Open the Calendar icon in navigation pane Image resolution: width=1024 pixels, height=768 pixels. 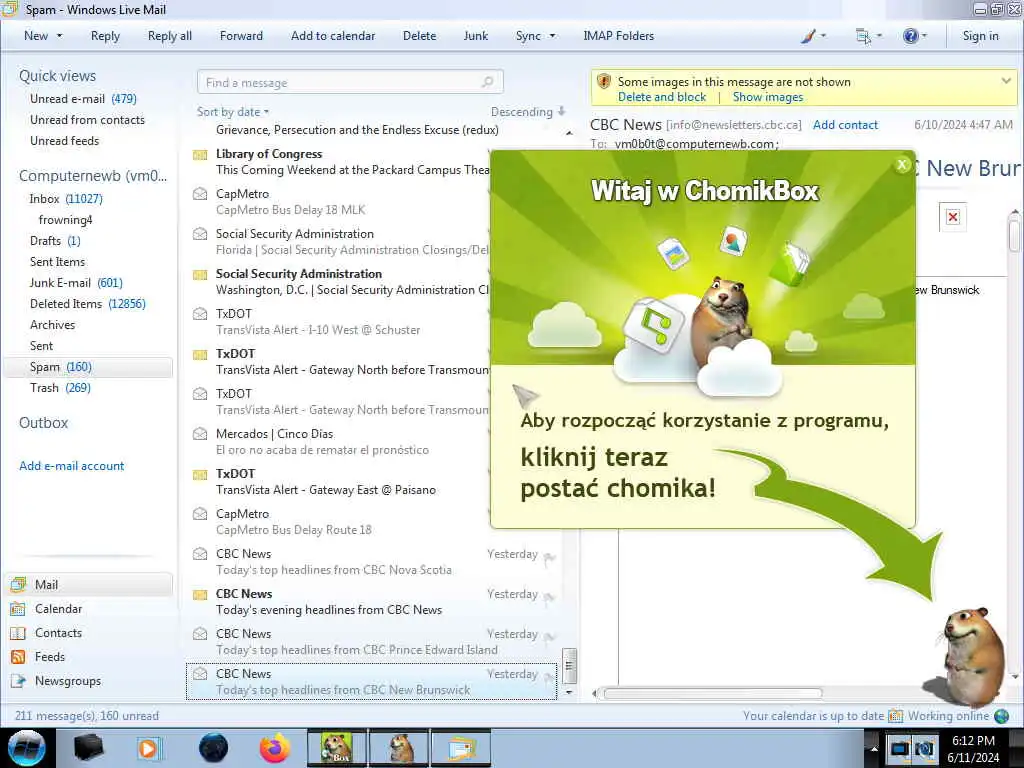tap(18, 609)
